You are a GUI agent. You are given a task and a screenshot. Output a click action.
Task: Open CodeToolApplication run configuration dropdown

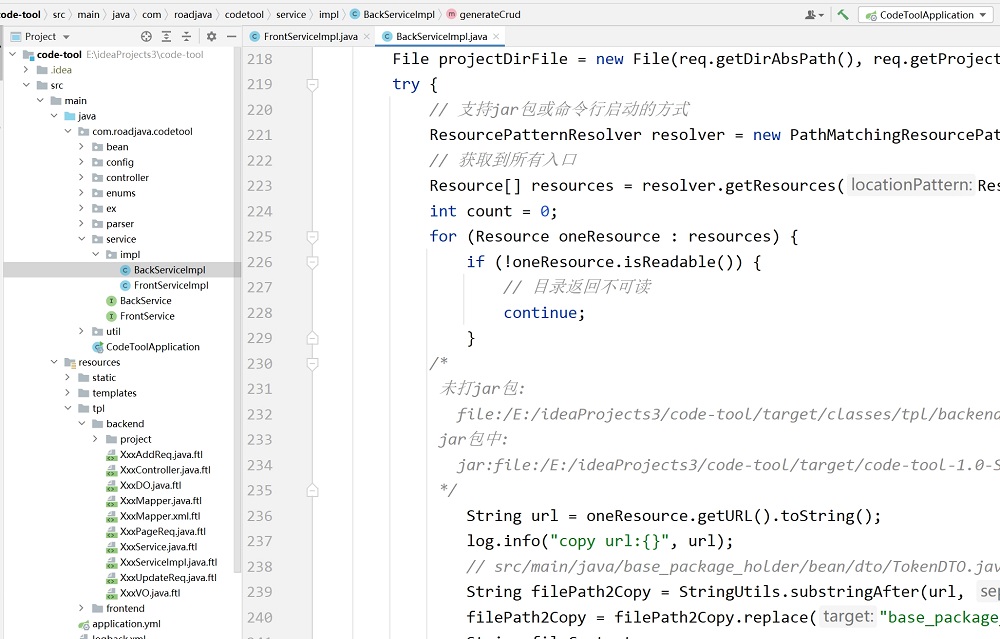pyautogui.click(x=926, y=15)
